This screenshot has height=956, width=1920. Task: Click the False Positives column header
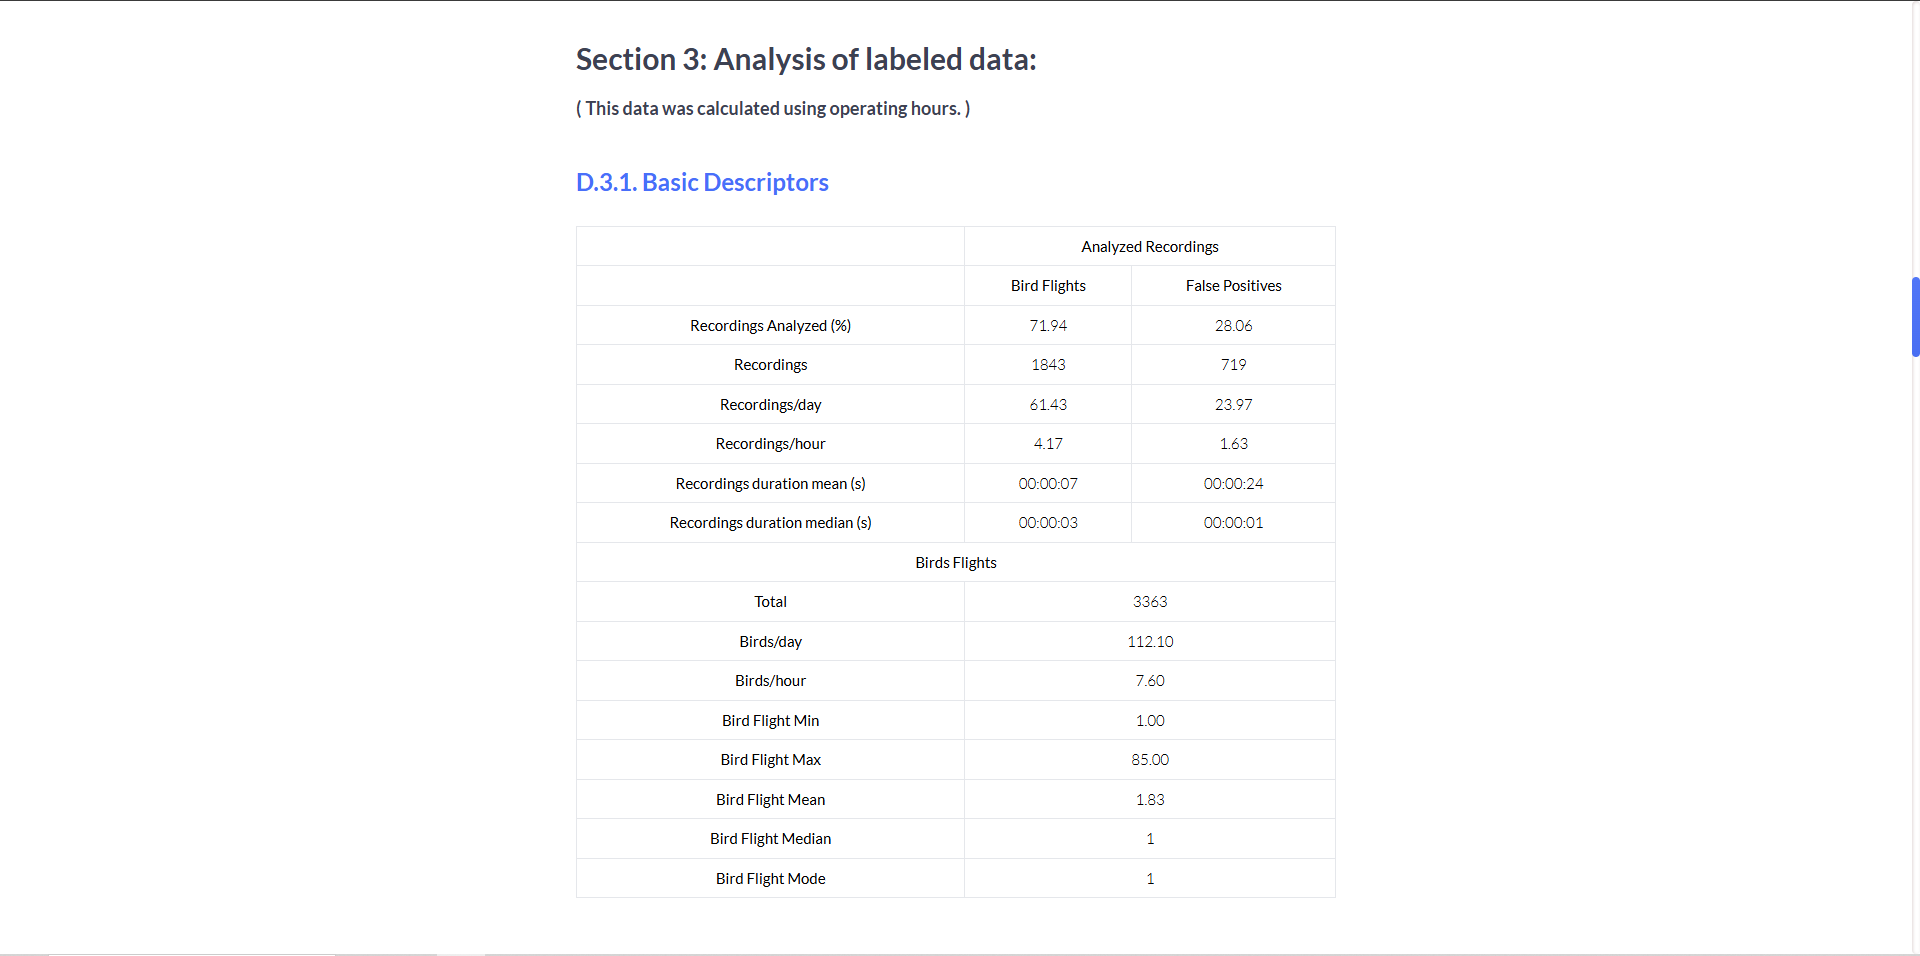[x=1233, y=286]
